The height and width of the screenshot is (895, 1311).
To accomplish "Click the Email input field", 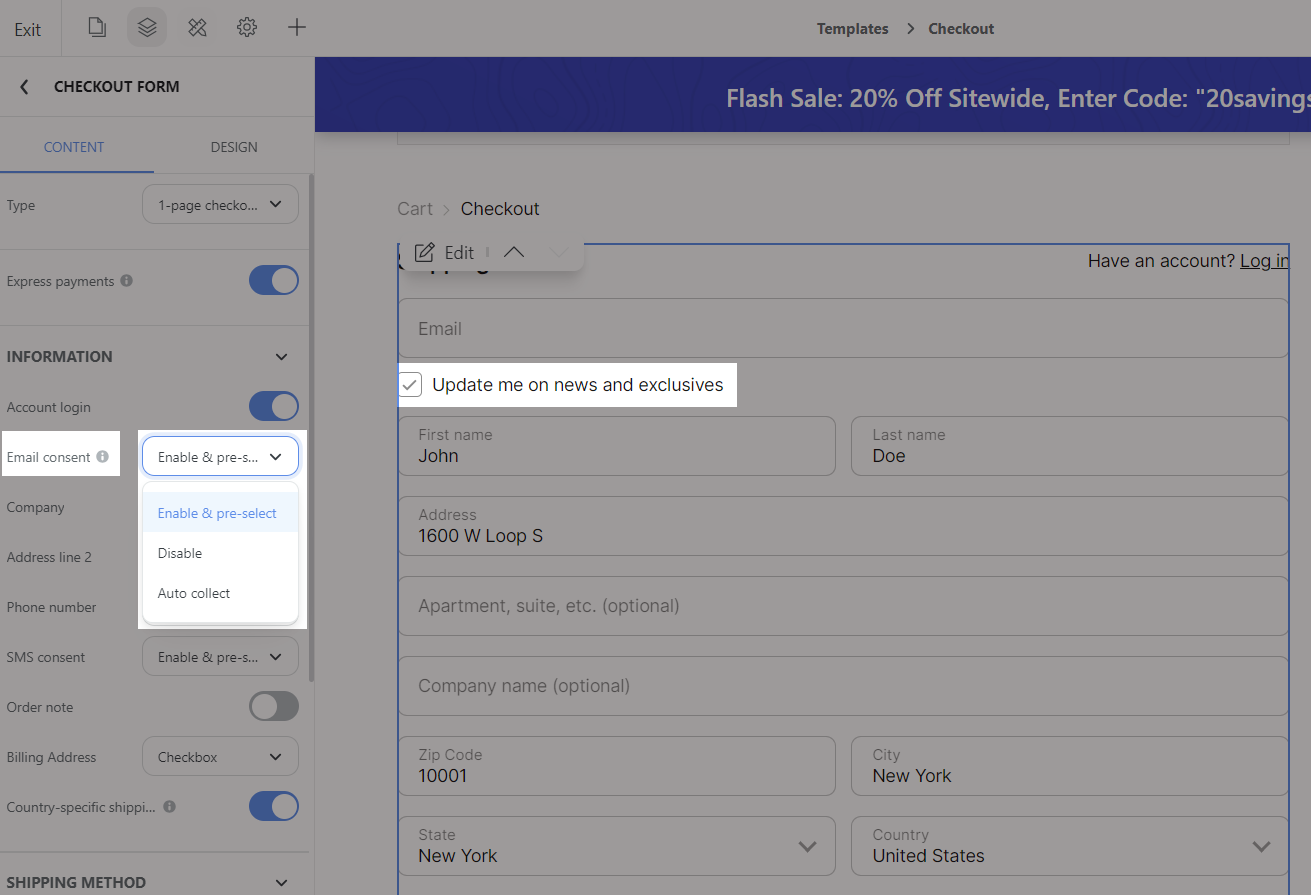I will tap(843, 328).
